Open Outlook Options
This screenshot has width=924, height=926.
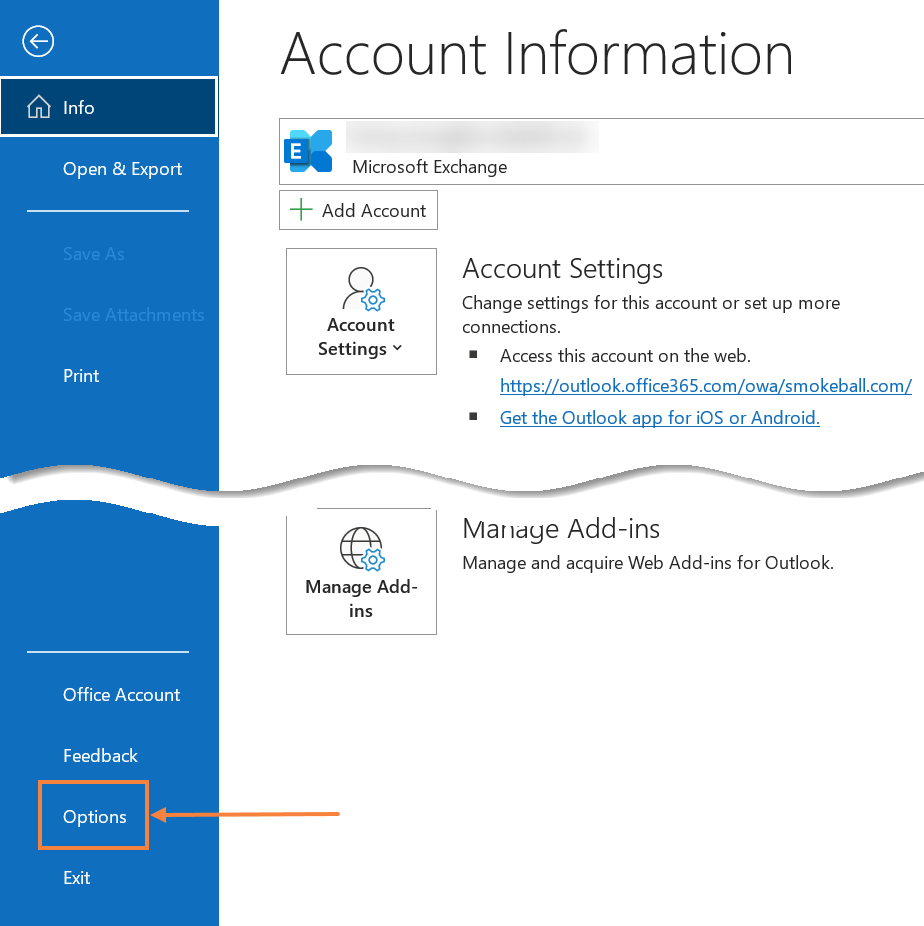[94, 817]
